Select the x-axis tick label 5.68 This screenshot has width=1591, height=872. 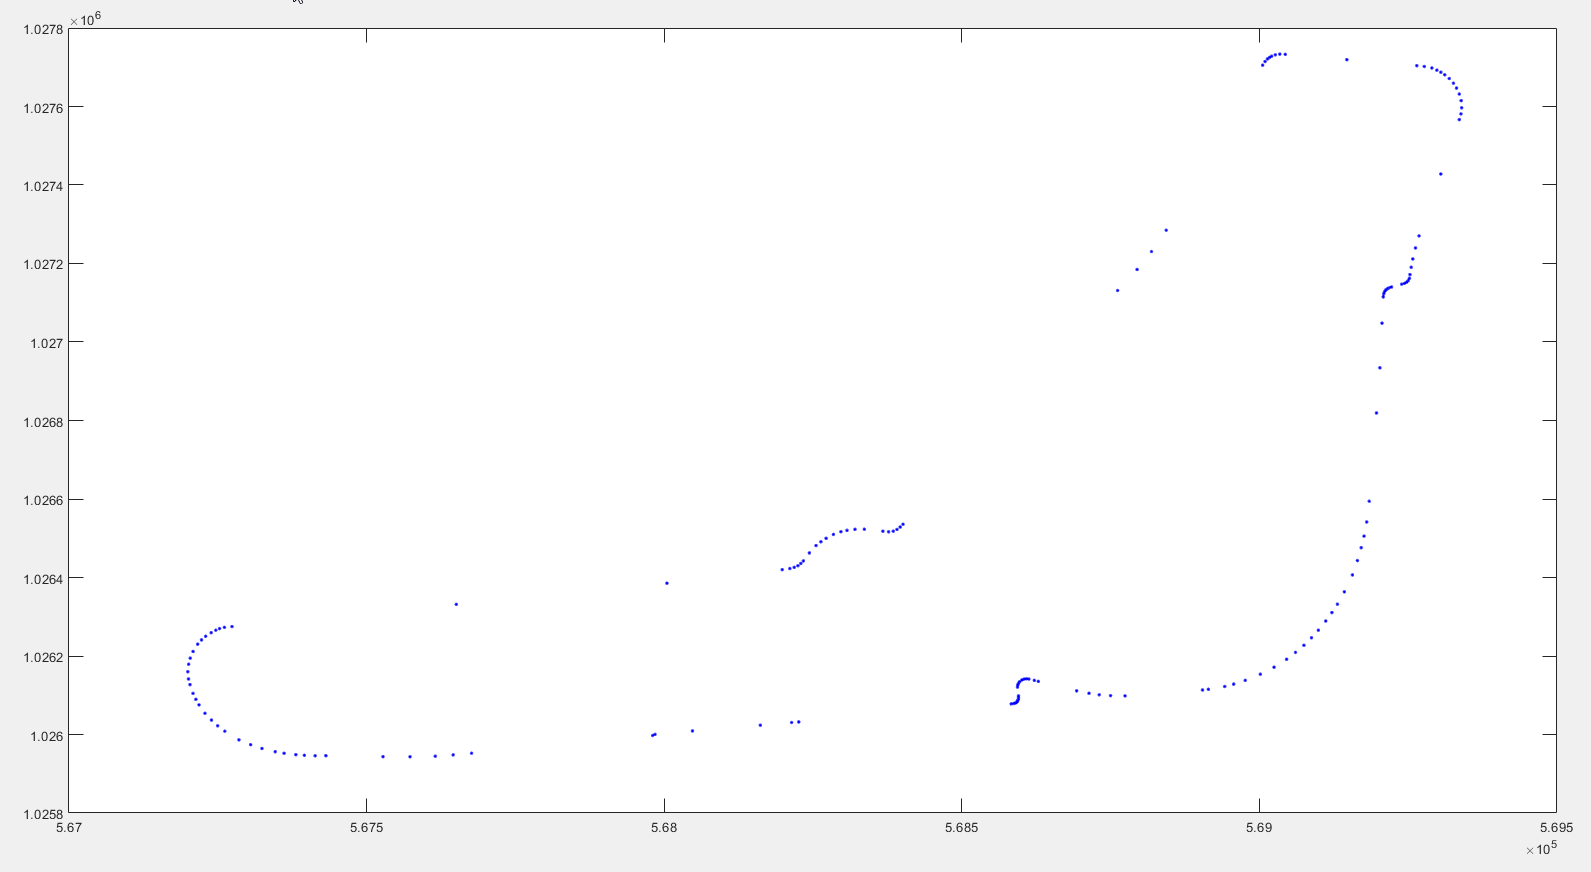pyautogui.click(x=664, y=828)
